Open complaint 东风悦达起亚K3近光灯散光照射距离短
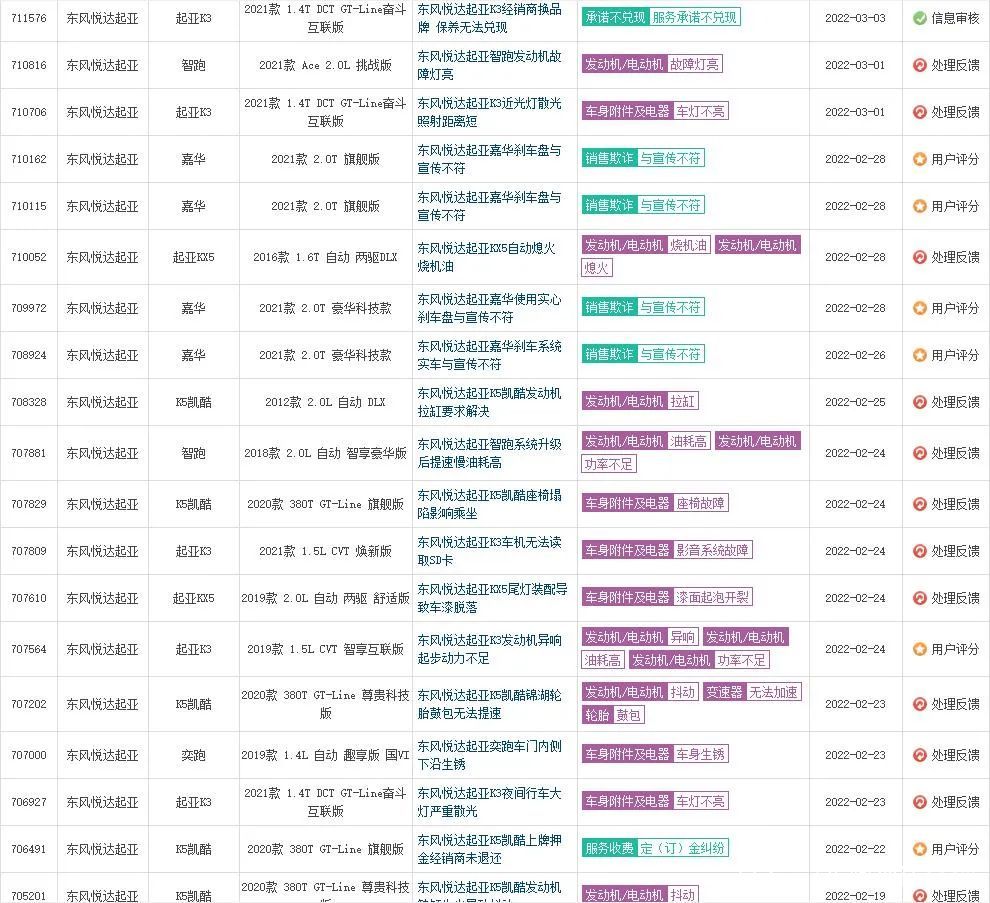Image resolution: width=990 pixels, height=903 pixels. 489,112
